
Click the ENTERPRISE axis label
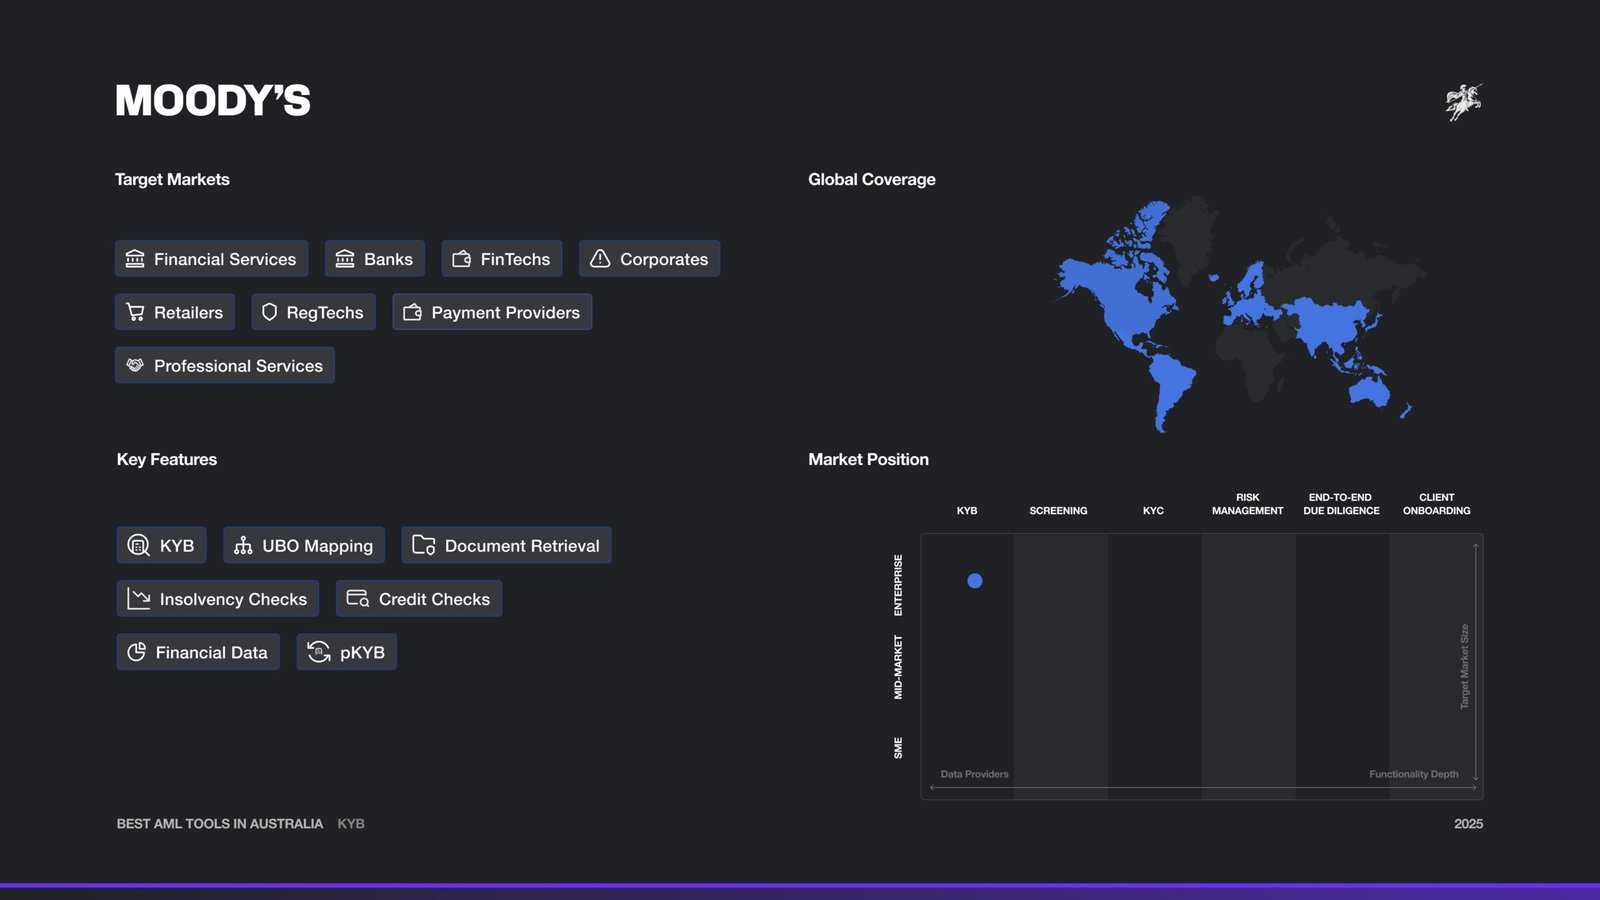(x=898, y=585)
